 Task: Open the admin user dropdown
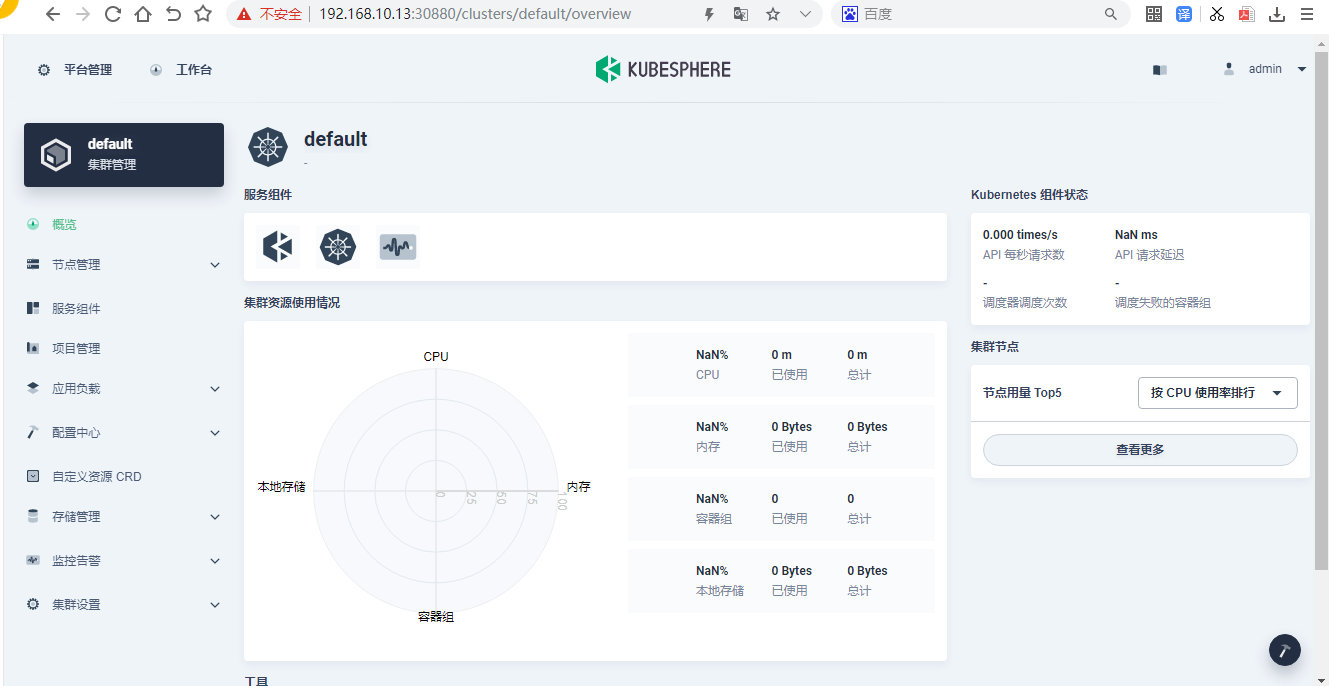tap(1265, 69)
